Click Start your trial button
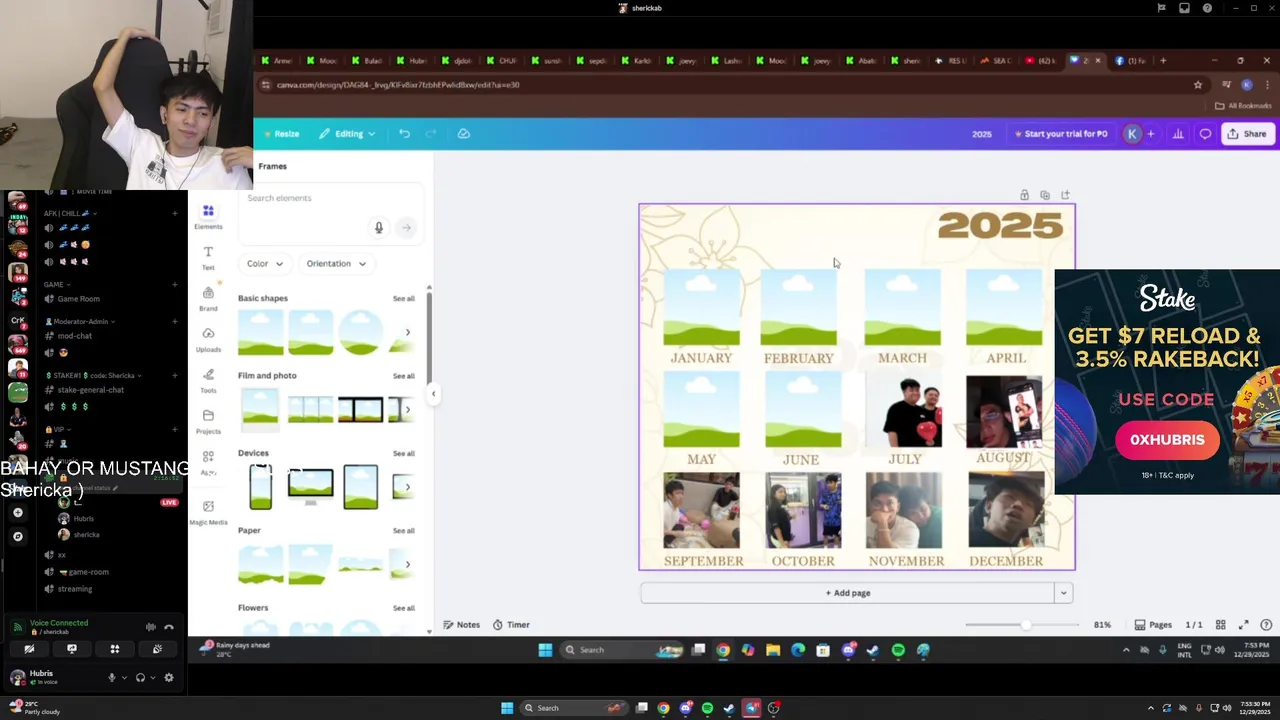Screen dimensions: 1280x720 click(1060, 134)
